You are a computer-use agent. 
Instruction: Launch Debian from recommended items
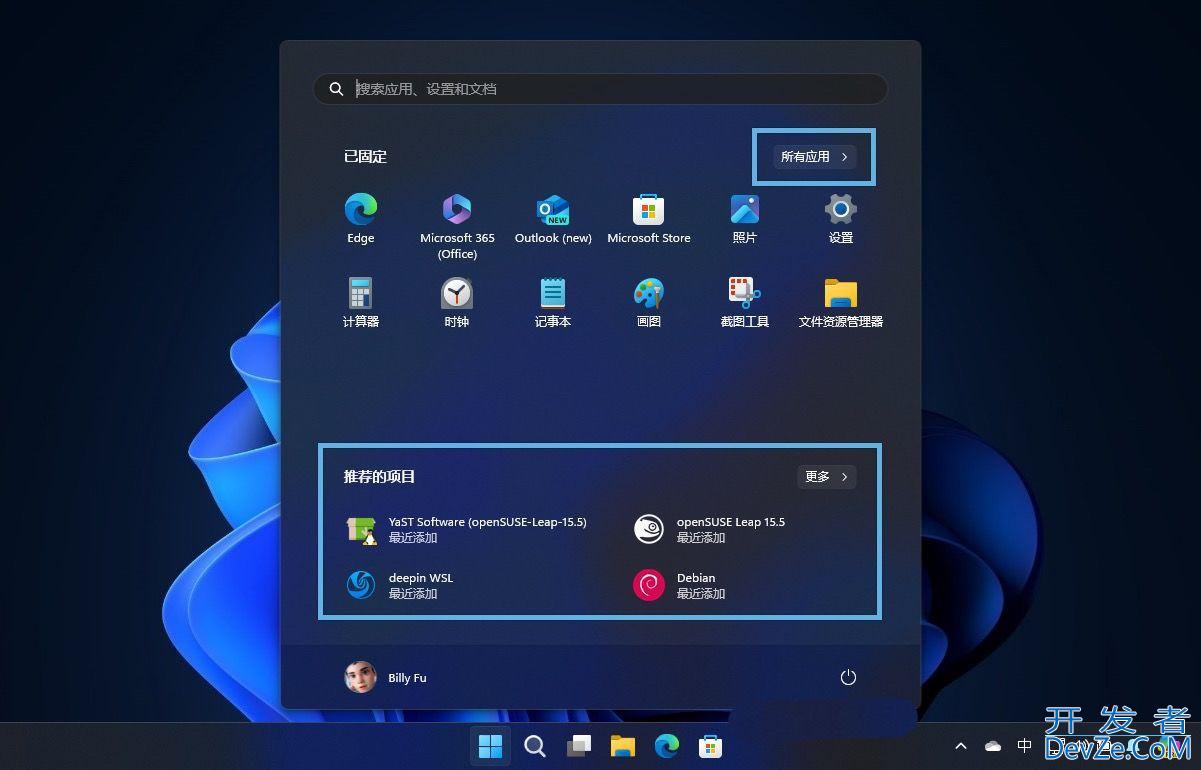(680, 585)
